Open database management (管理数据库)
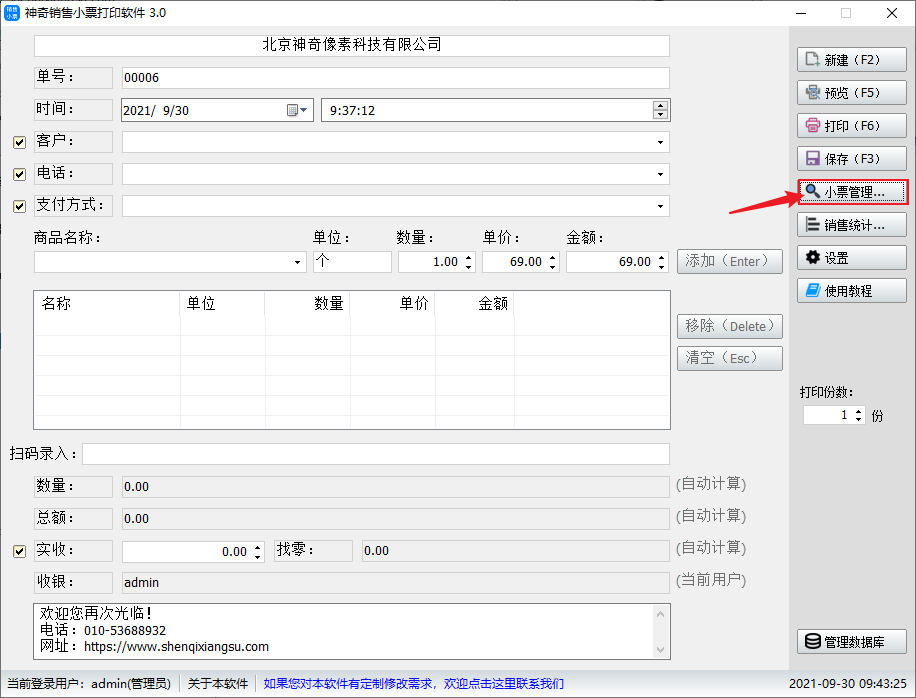The height and width of the screenshot is (698, 916). (x=851, y=642)
